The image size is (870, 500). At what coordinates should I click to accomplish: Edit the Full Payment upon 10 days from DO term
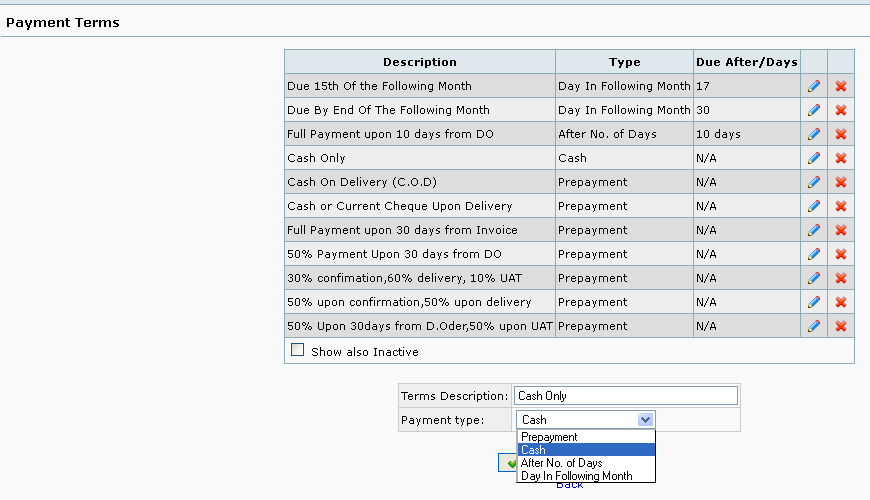(x=814, y=134)
